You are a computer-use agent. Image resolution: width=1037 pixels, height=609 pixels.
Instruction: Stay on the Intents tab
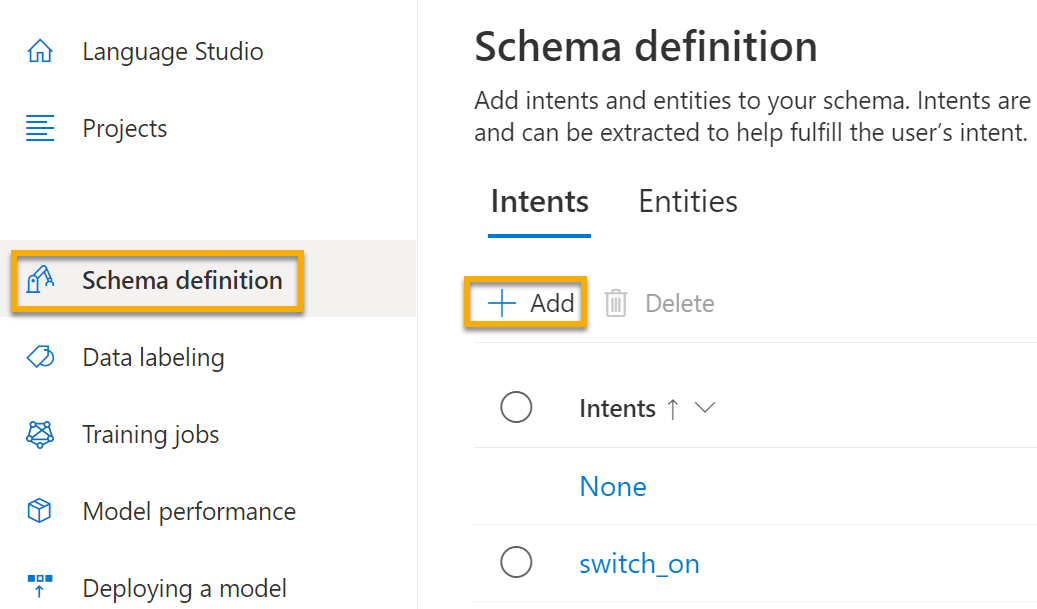click(539, 201)
